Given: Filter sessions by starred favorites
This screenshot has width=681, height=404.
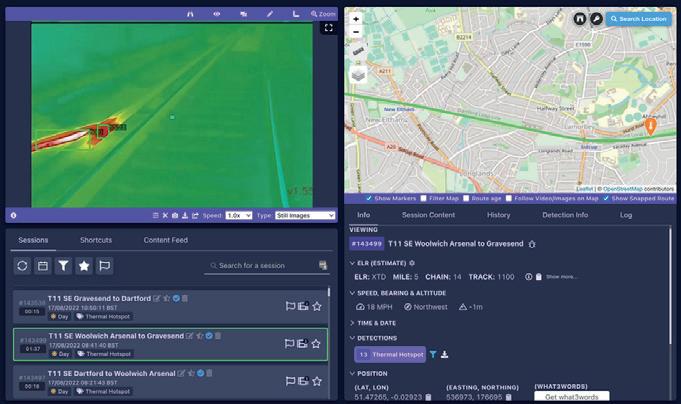Looking at the screenshot, I should (84, 265).
